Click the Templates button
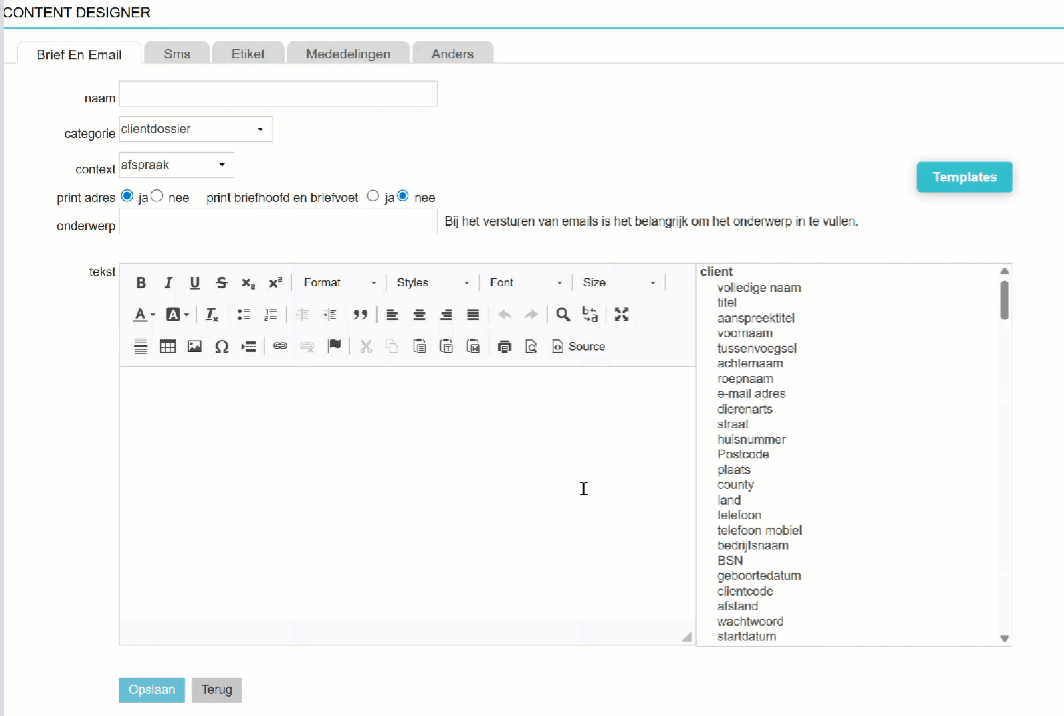This screenshot has height=716, width=1064. [964, 177]
